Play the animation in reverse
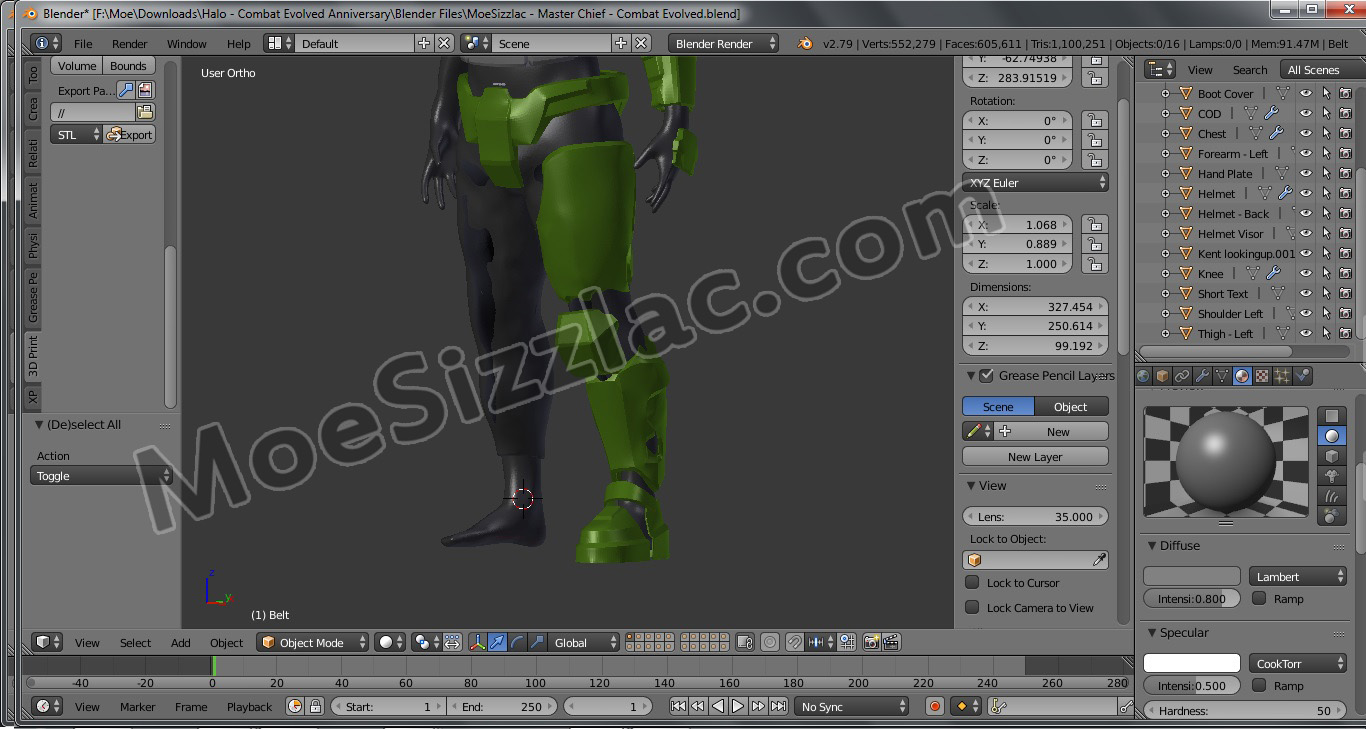 718,706
